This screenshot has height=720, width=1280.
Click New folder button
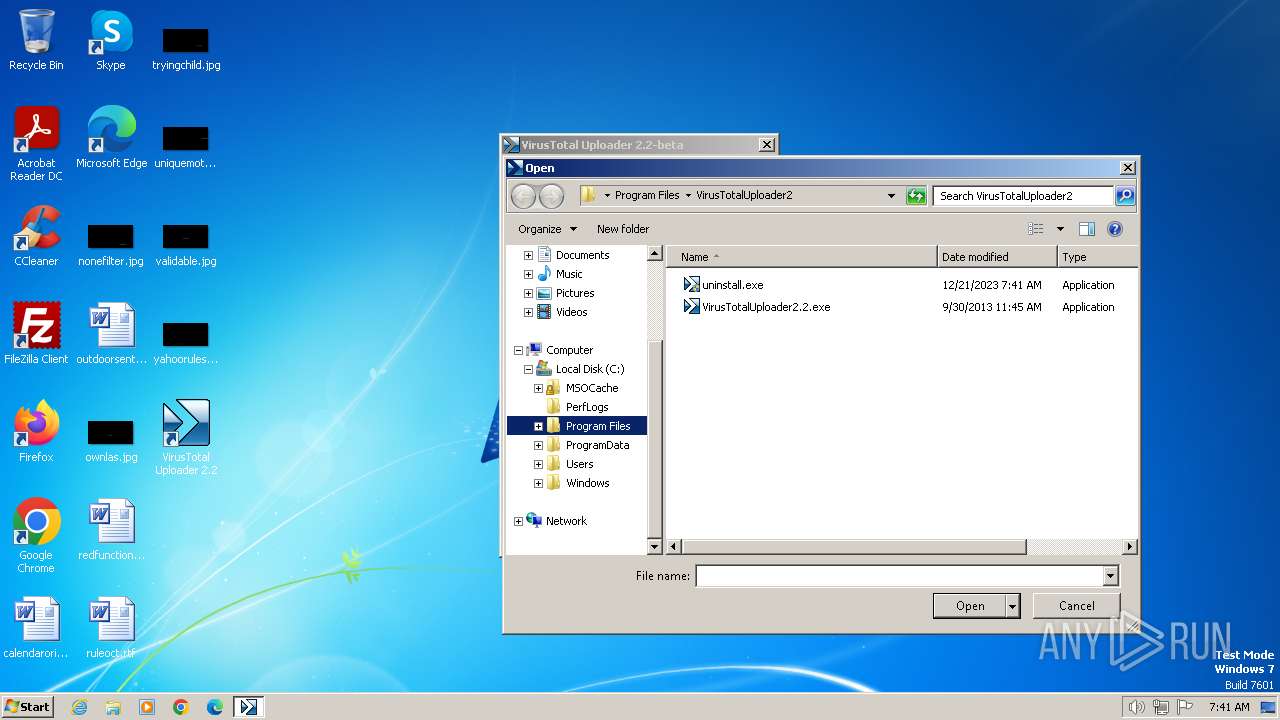[623, 229]
